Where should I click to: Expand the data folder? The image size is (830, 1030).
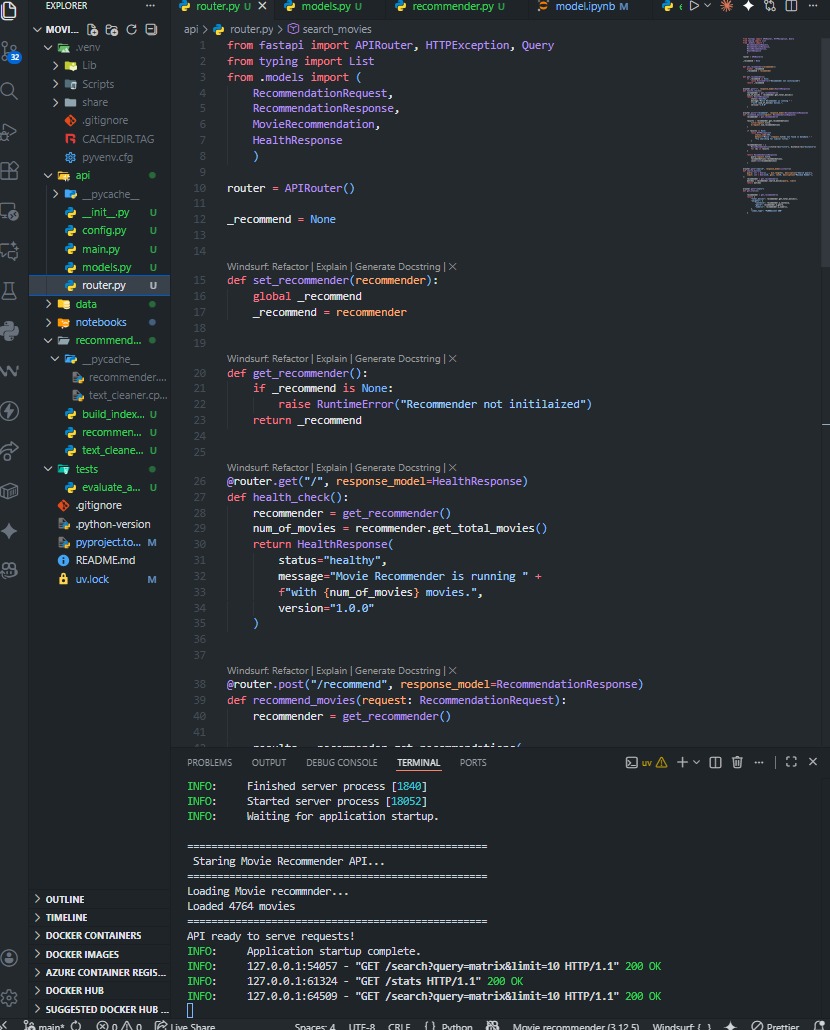click(x=48, y=304)
